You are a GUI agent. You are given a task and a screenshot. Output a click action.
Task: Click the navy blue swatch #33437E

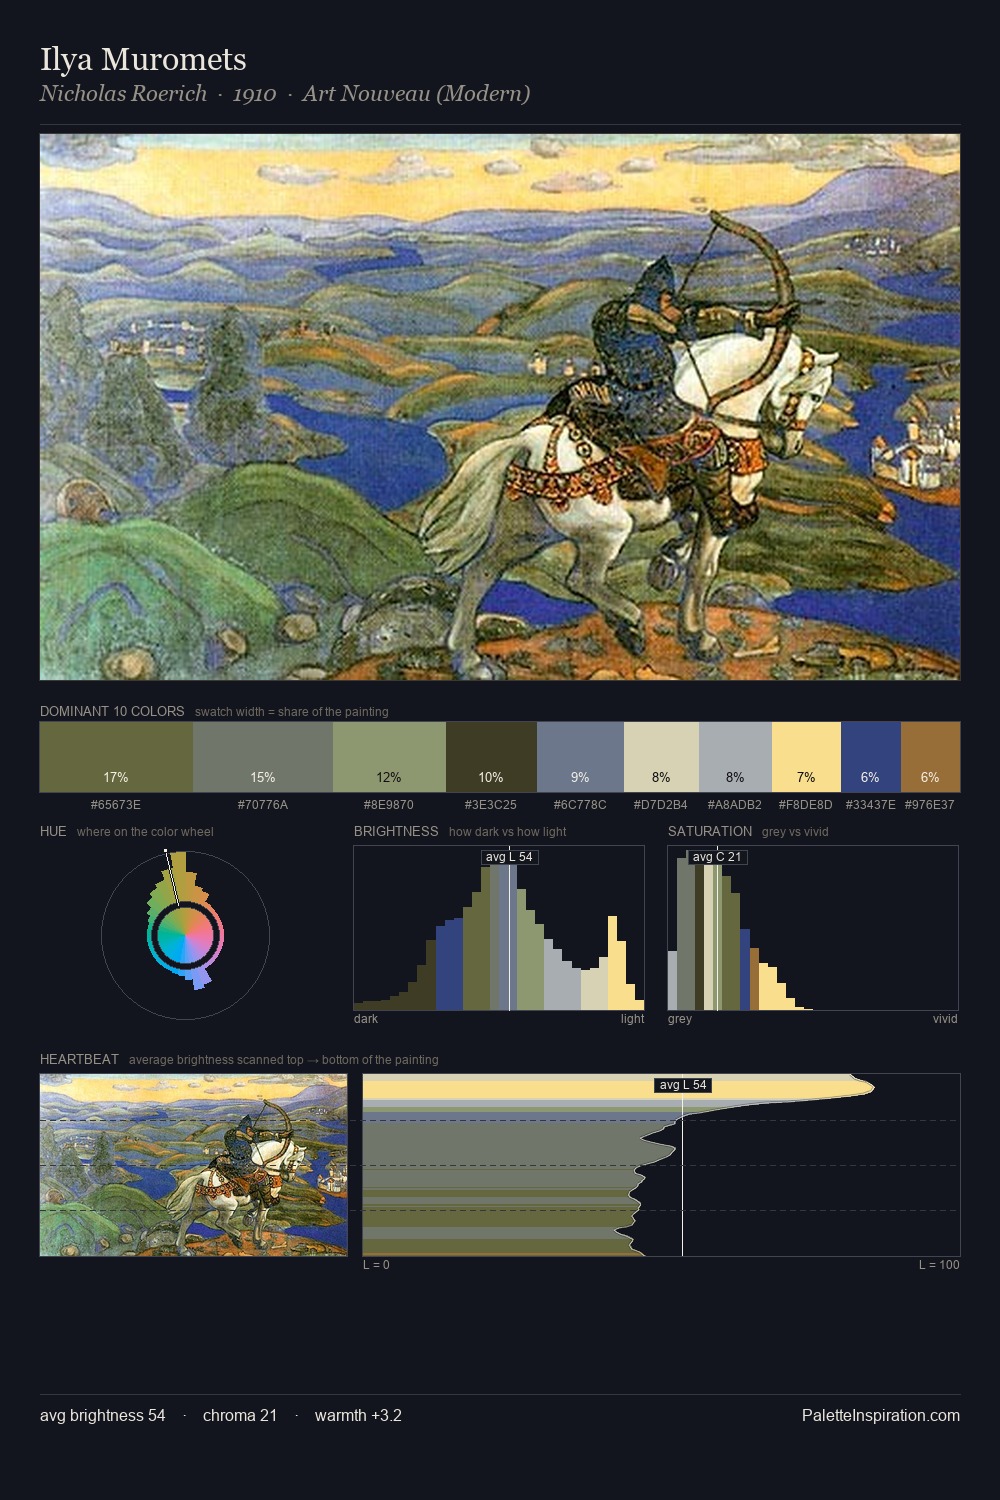click(x=871, y=757)
